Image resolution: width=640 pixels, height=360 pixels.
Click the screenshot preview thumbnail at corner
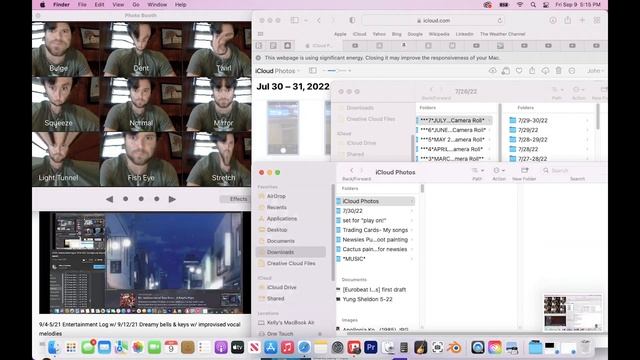573,313
